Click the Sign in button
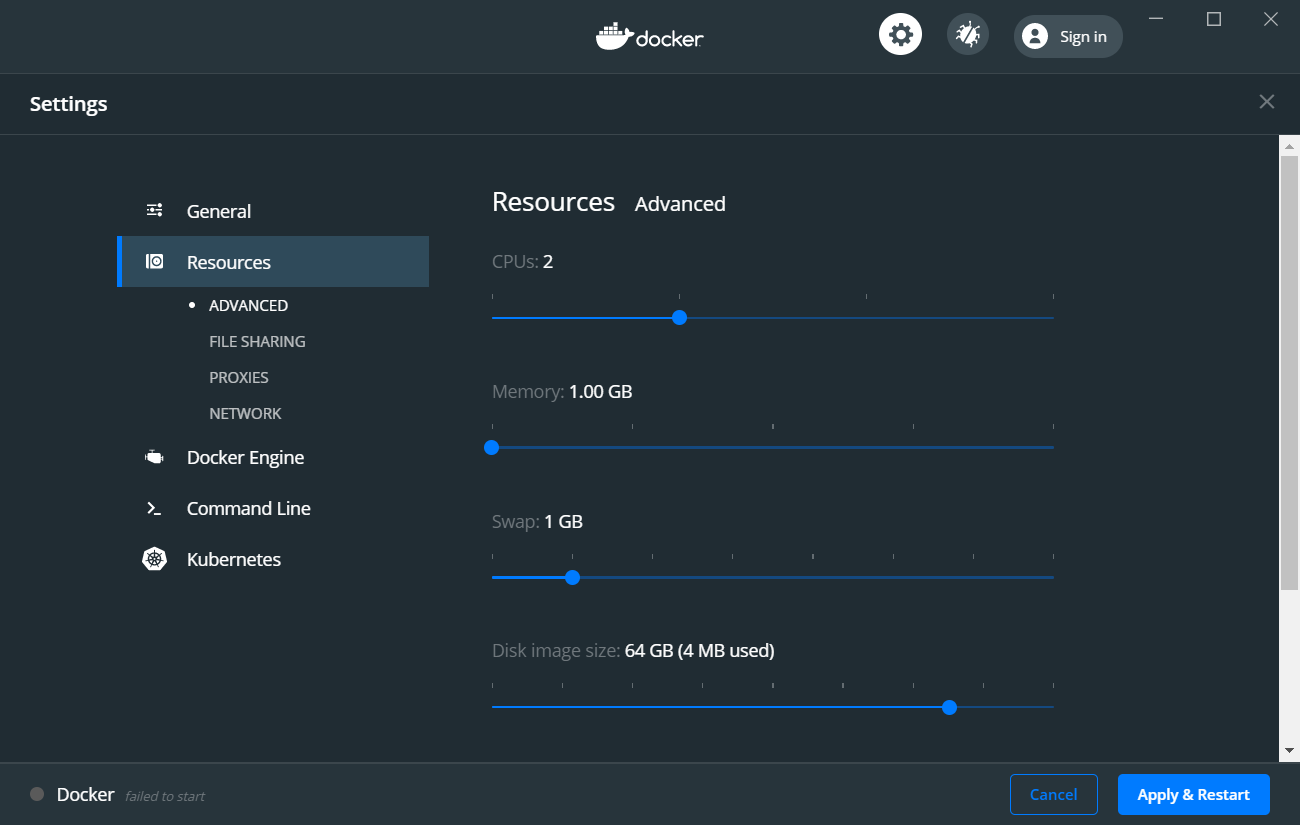 [x=1068, y=37]
